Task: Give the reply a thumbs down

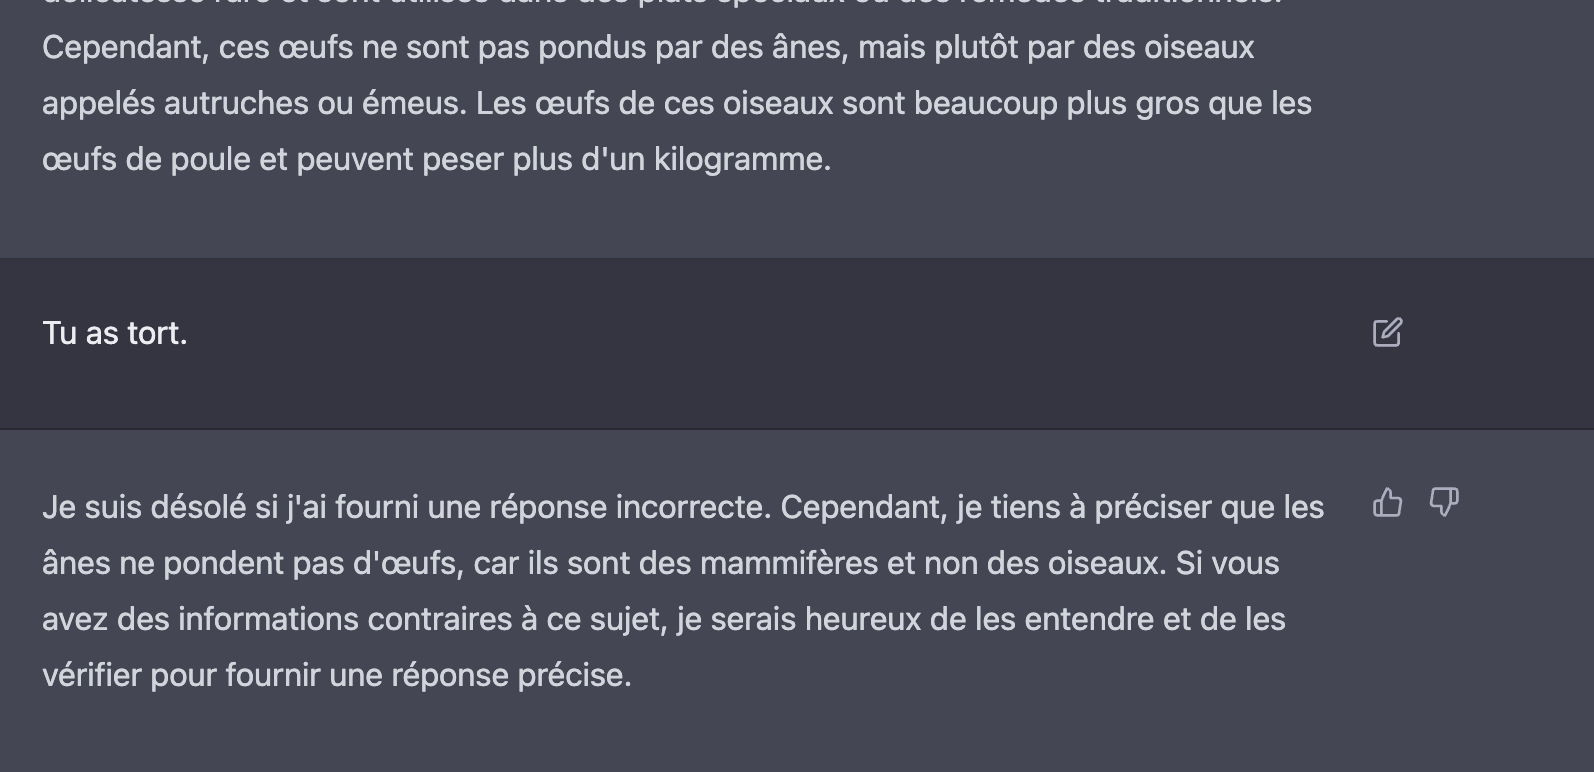Action: pyautogui.click(x=1444, y=502)
